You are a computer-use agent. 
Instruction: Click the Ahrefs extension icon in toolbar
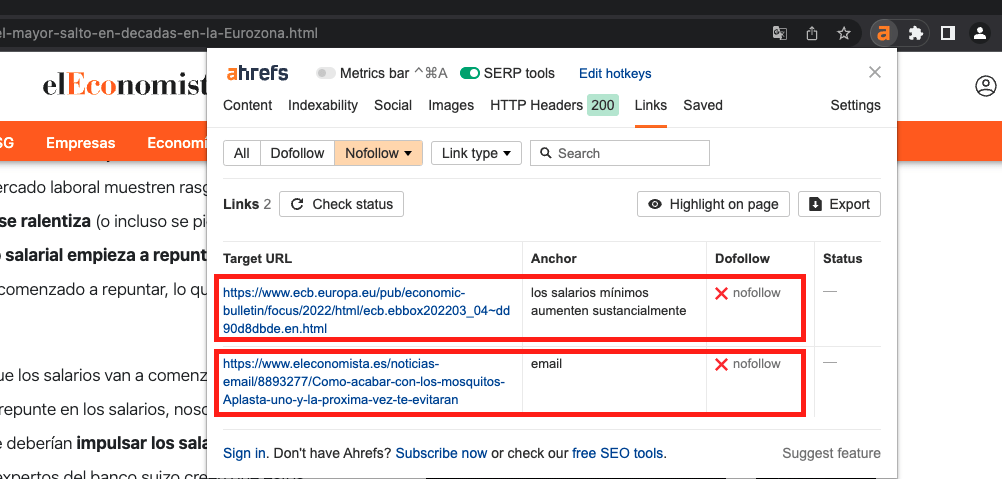pos(883,33)
